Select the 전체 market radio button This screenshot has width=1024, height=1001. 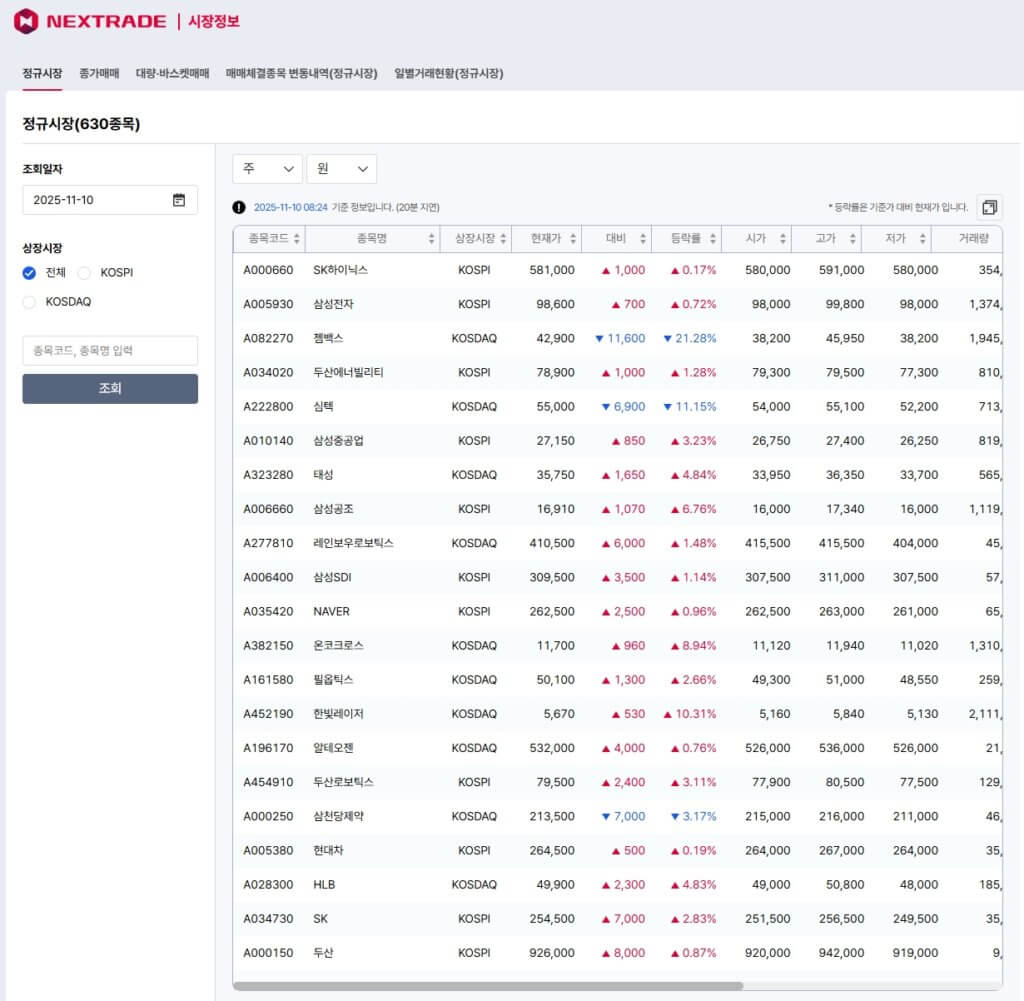tap(29, 273)
